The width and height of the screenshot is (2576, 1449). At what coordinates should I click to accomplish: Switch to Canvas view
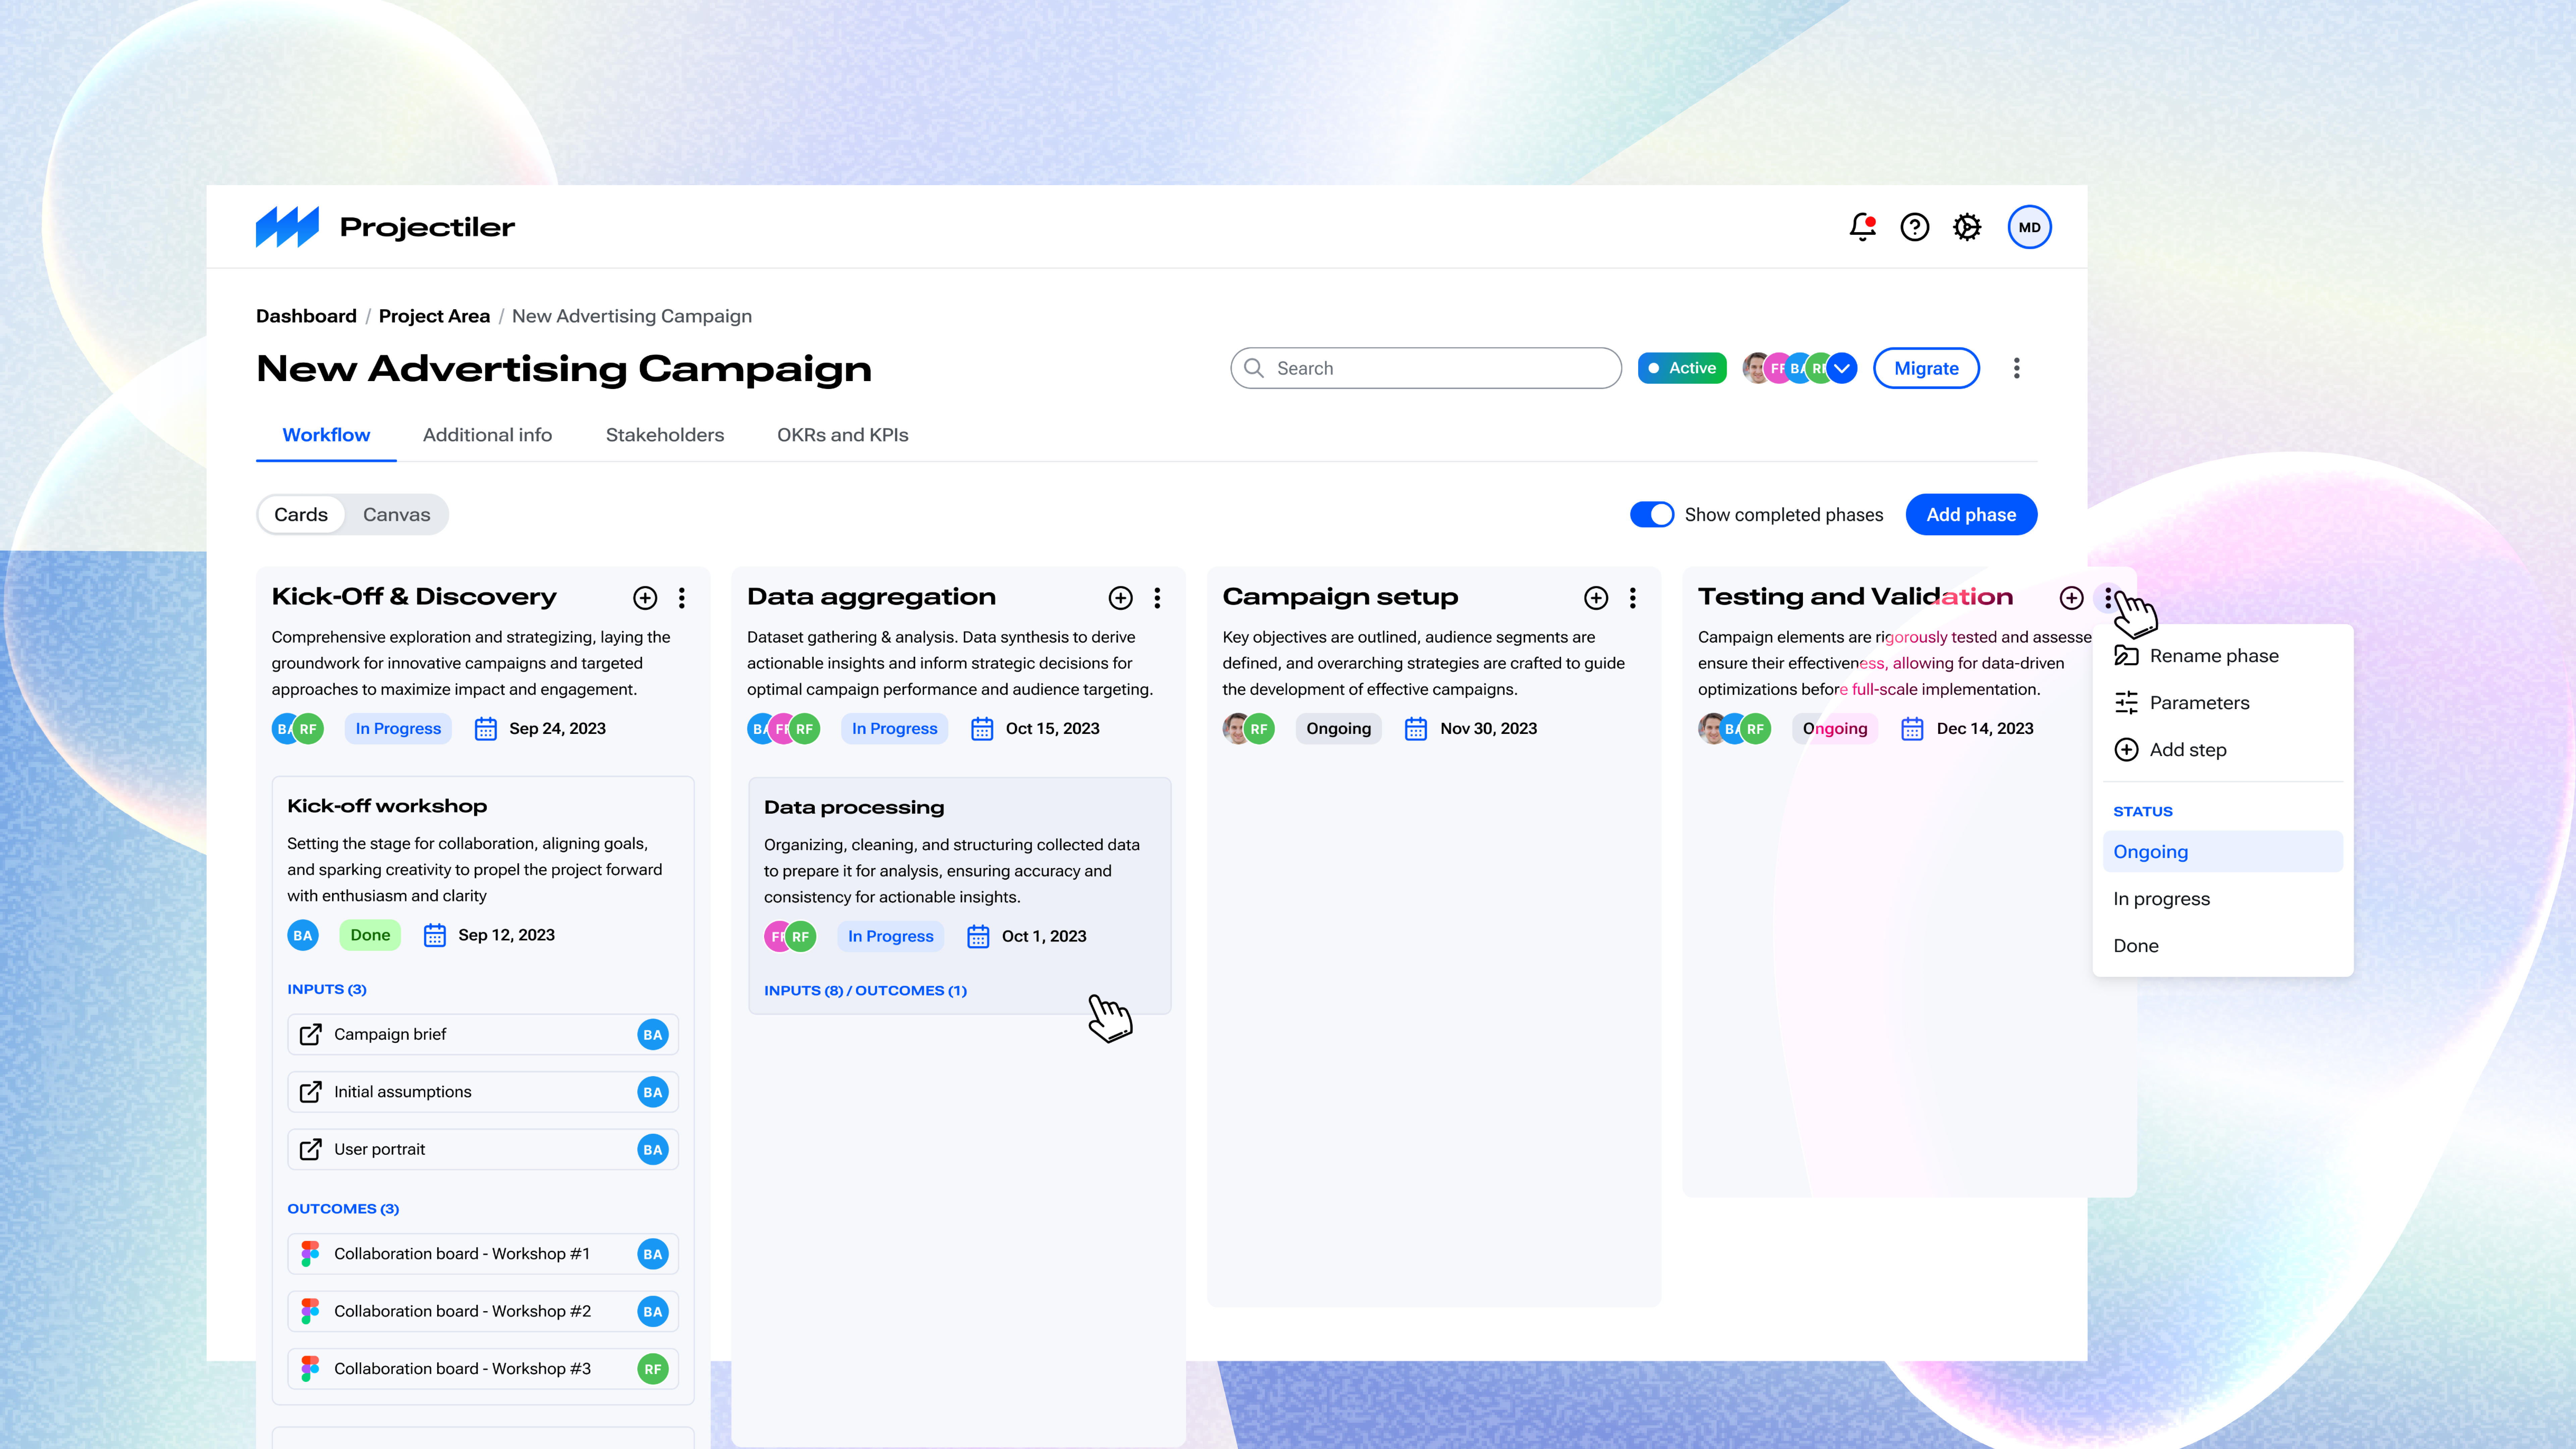point(397,515)
